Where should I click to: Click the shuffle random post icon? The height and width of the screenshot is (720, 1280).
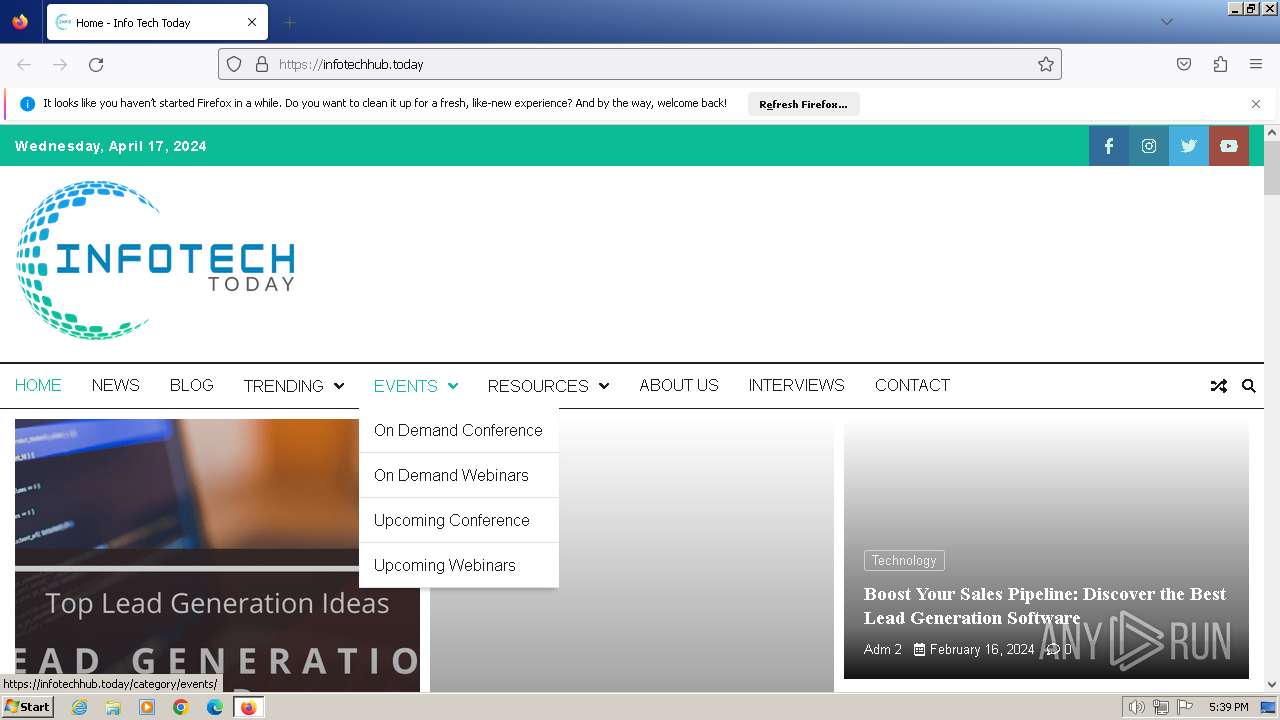(1219, 386)
